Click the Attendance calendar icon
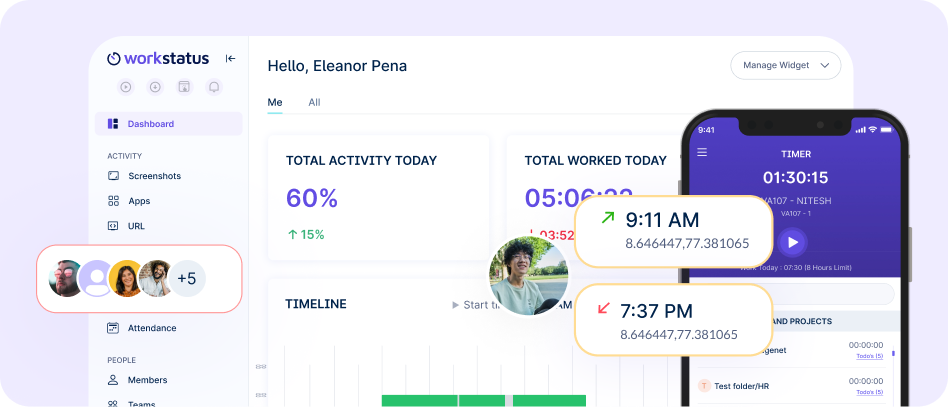948x407 pixels. point(113,328)
